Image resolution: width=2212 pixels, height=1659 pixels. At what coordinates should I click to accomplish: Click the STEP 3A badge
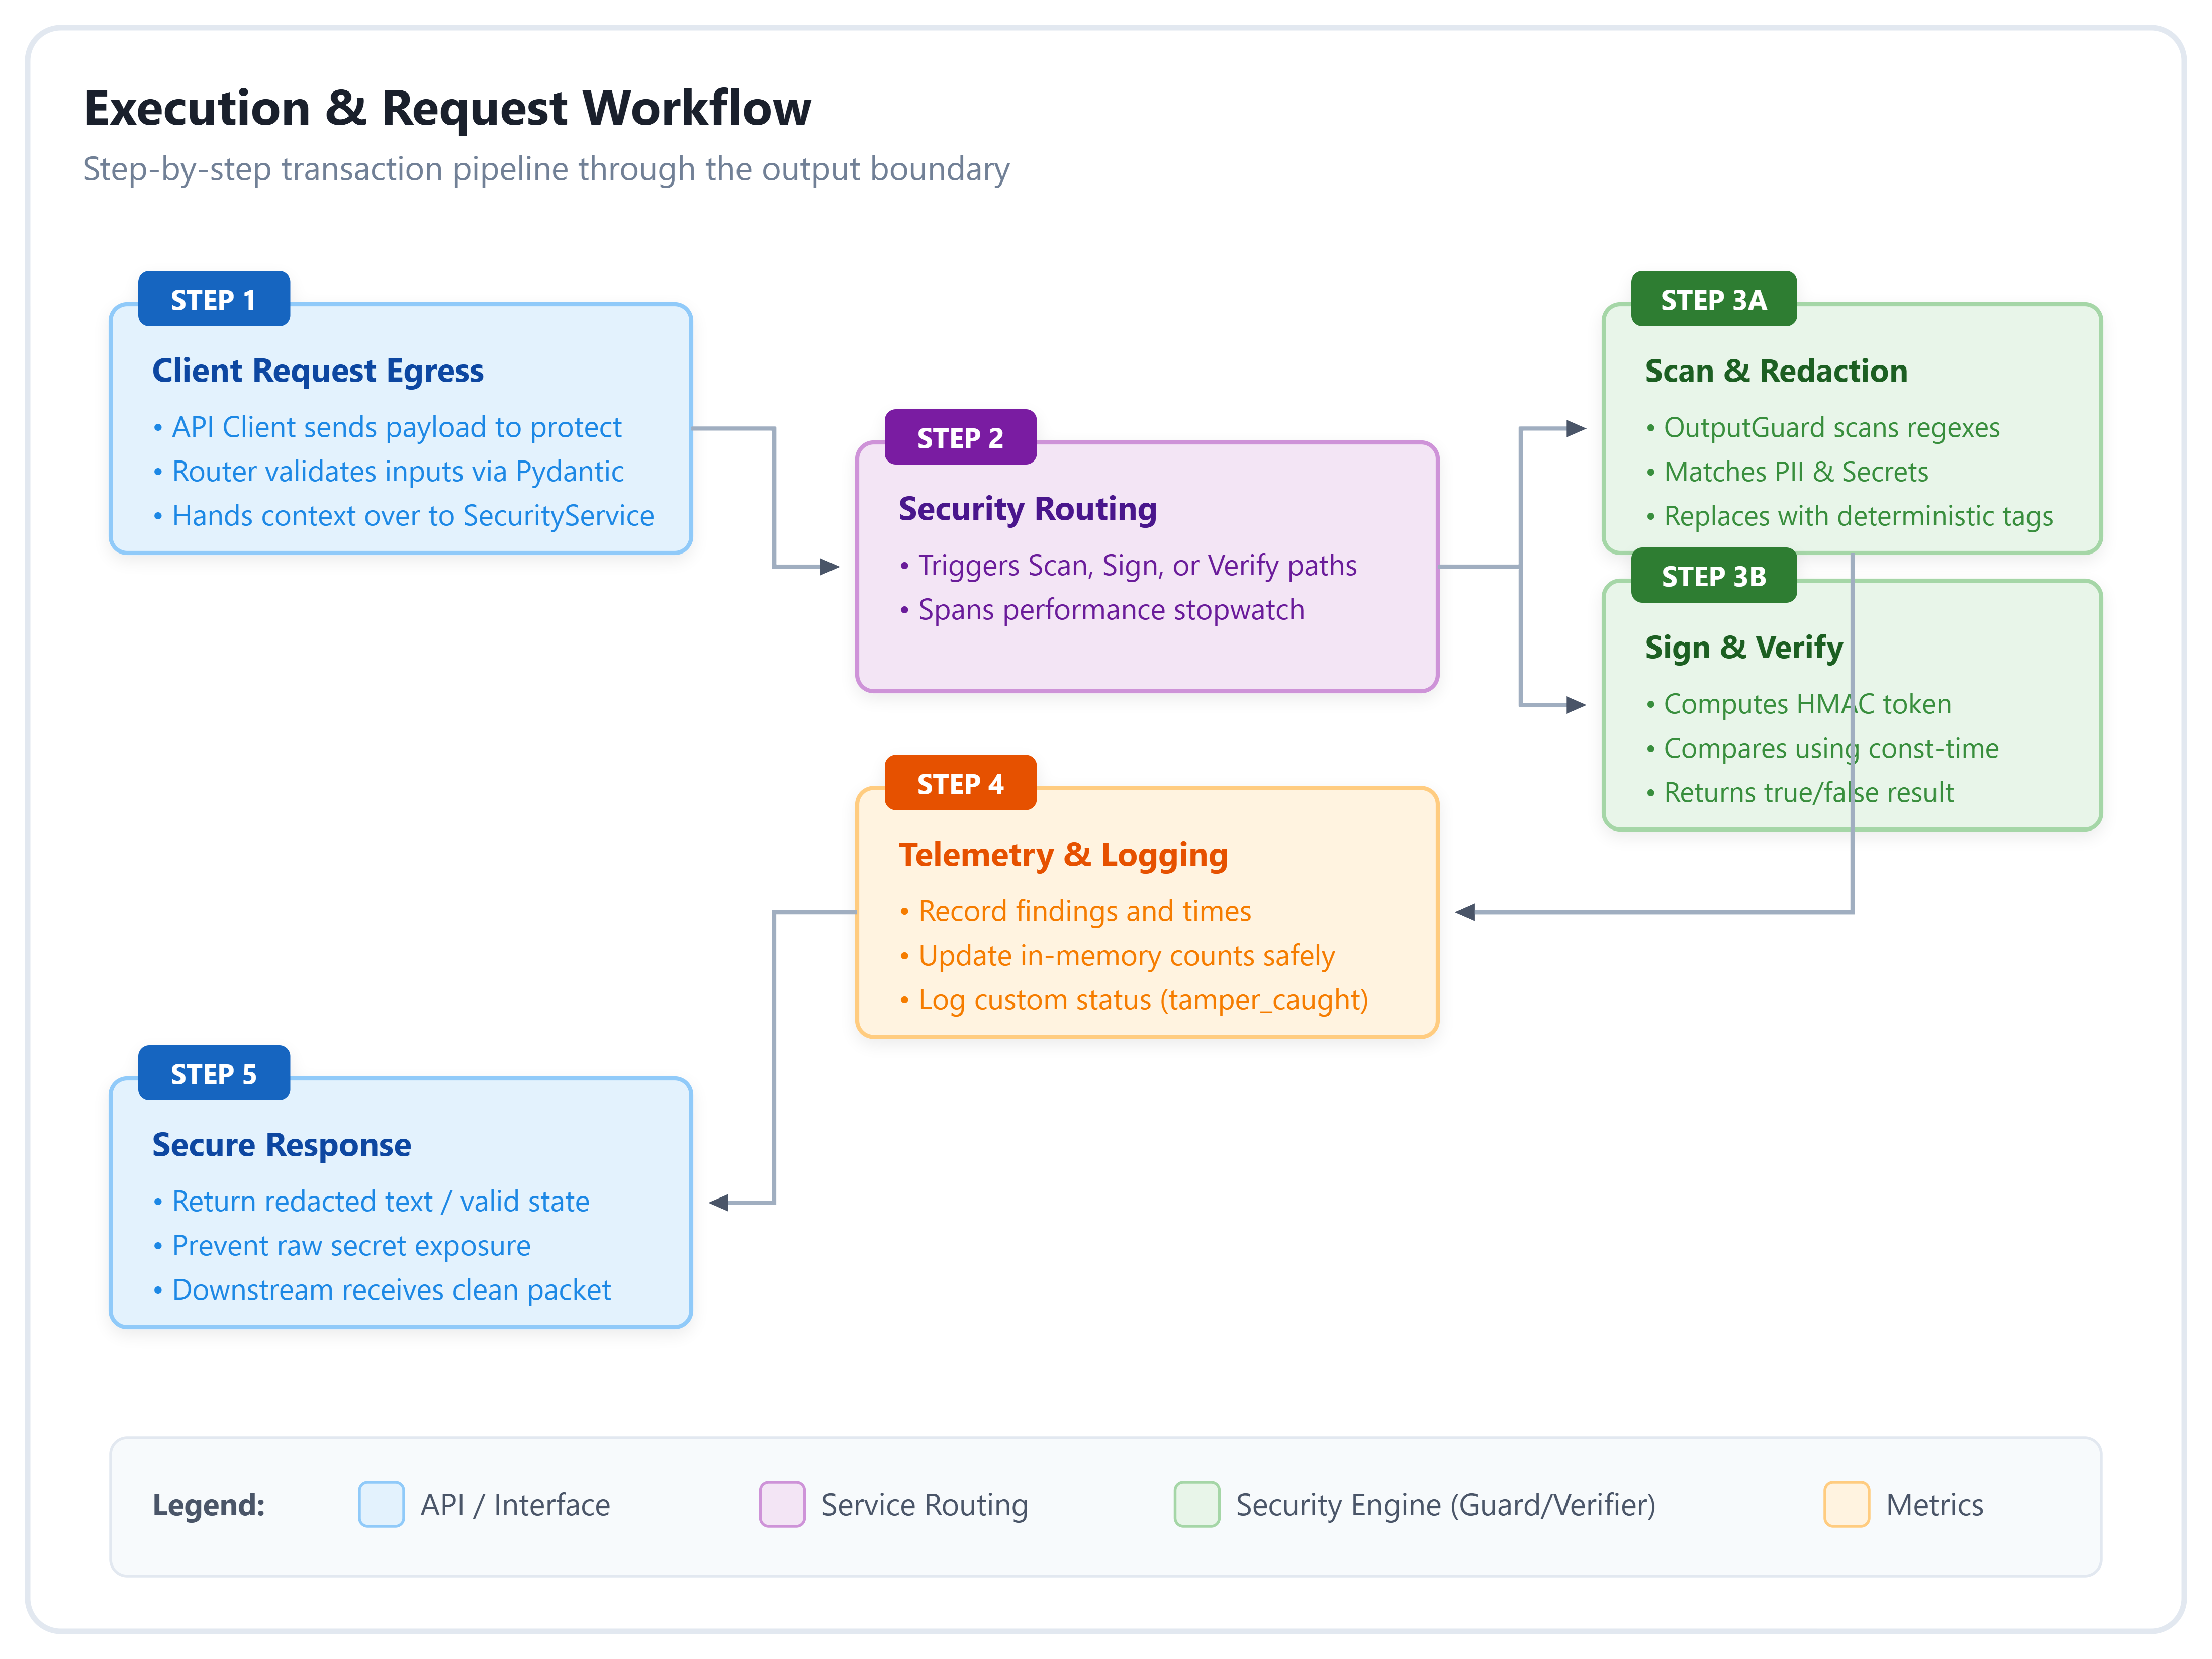(x=1713, y=299)
